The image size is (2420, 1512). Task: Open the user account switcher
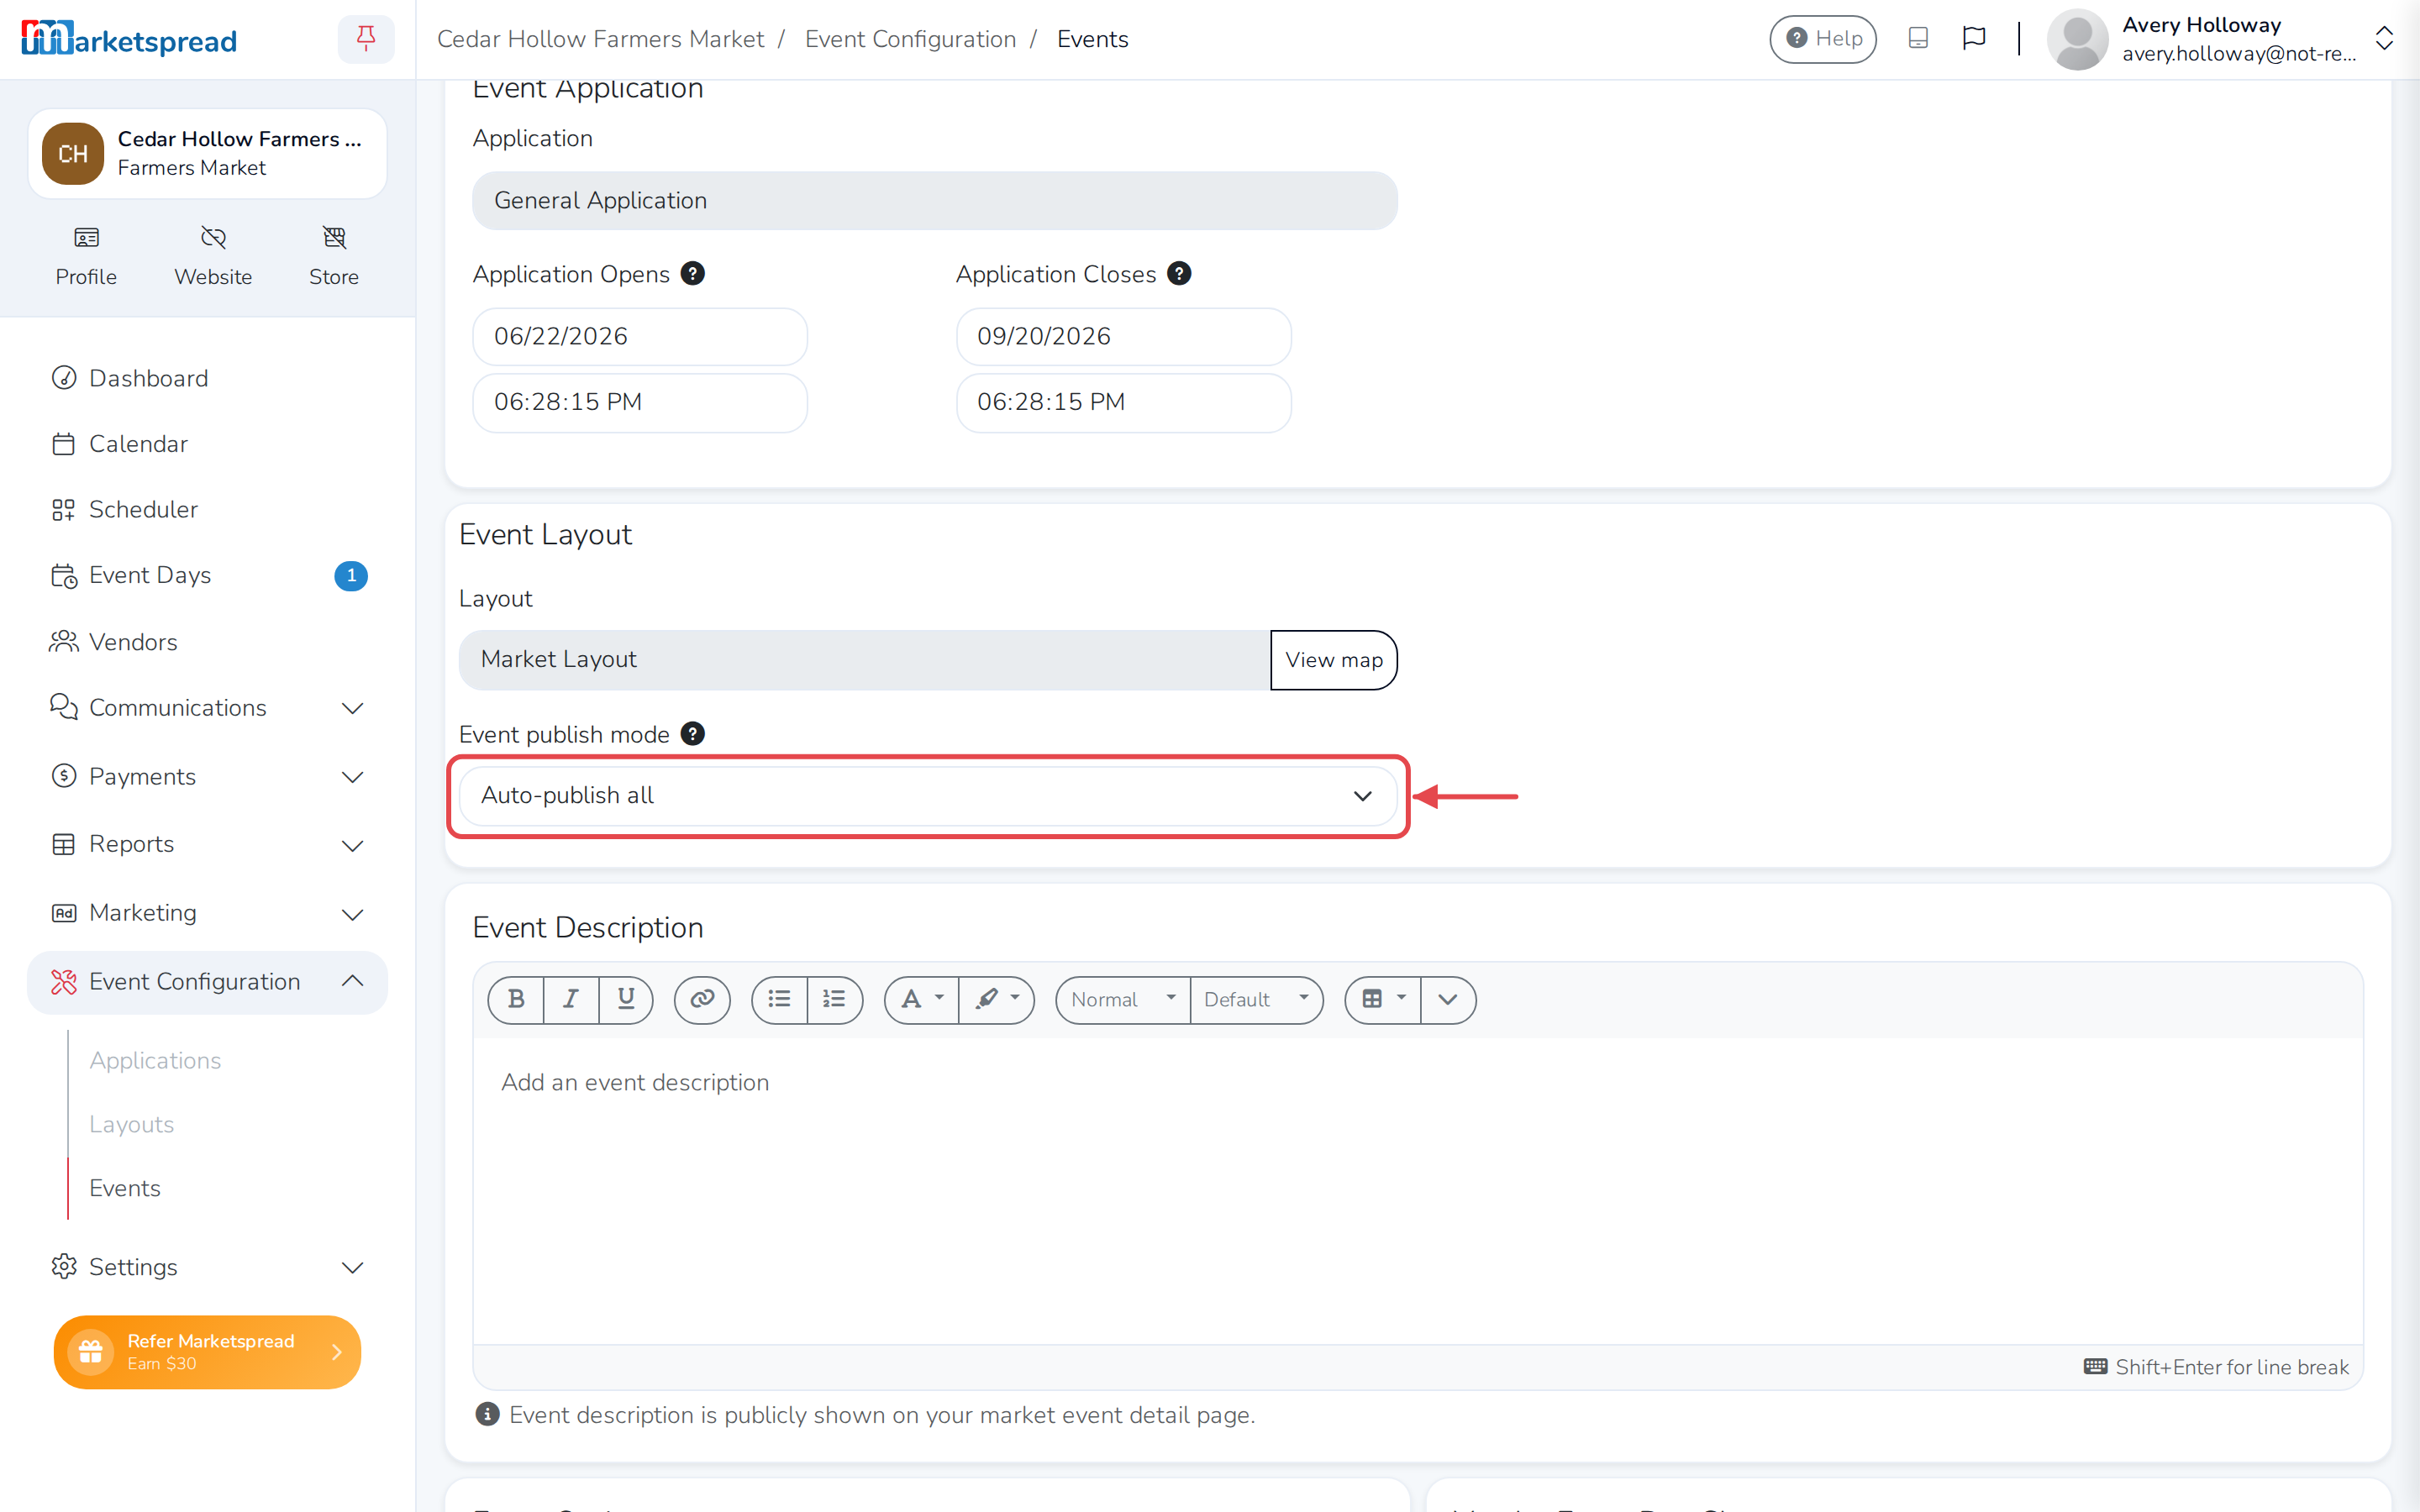coord(2384,39)
